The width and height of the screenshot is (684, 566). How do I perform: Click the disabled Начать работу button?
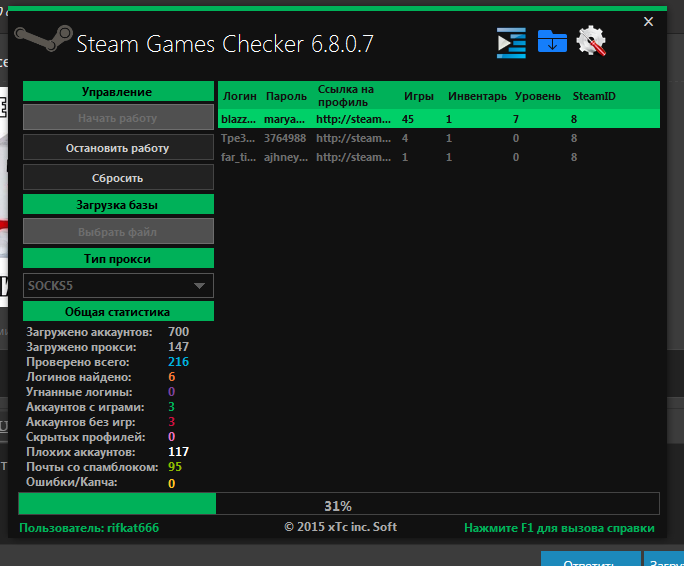pyautogui.click(x=118, y=117)
